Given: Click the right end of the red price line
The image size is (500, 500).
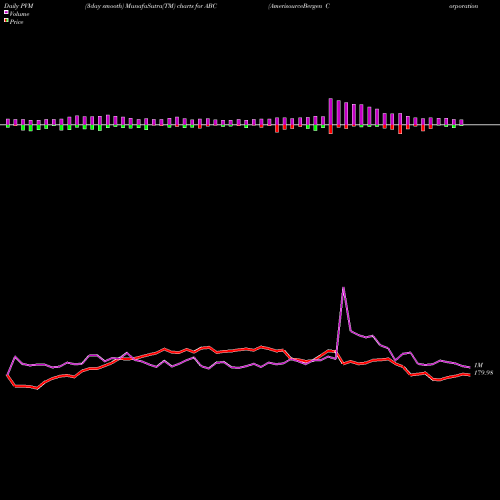Looking at the screenshot, I should tap(469, 375).
